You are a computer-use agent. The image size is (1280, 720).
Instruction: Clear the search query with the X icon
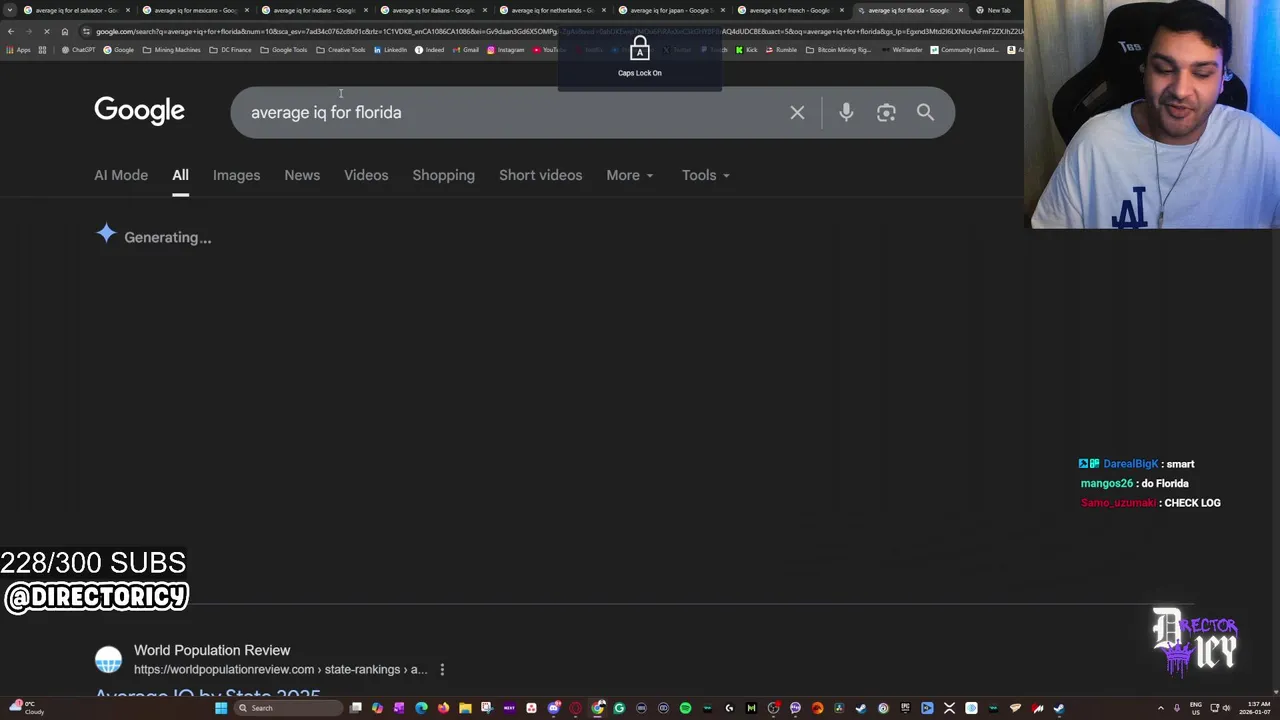[797, 113]
